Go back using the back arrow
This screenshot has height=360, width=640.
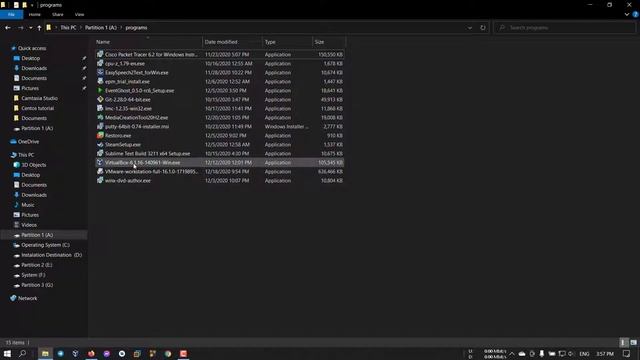[x=8, y=28]
